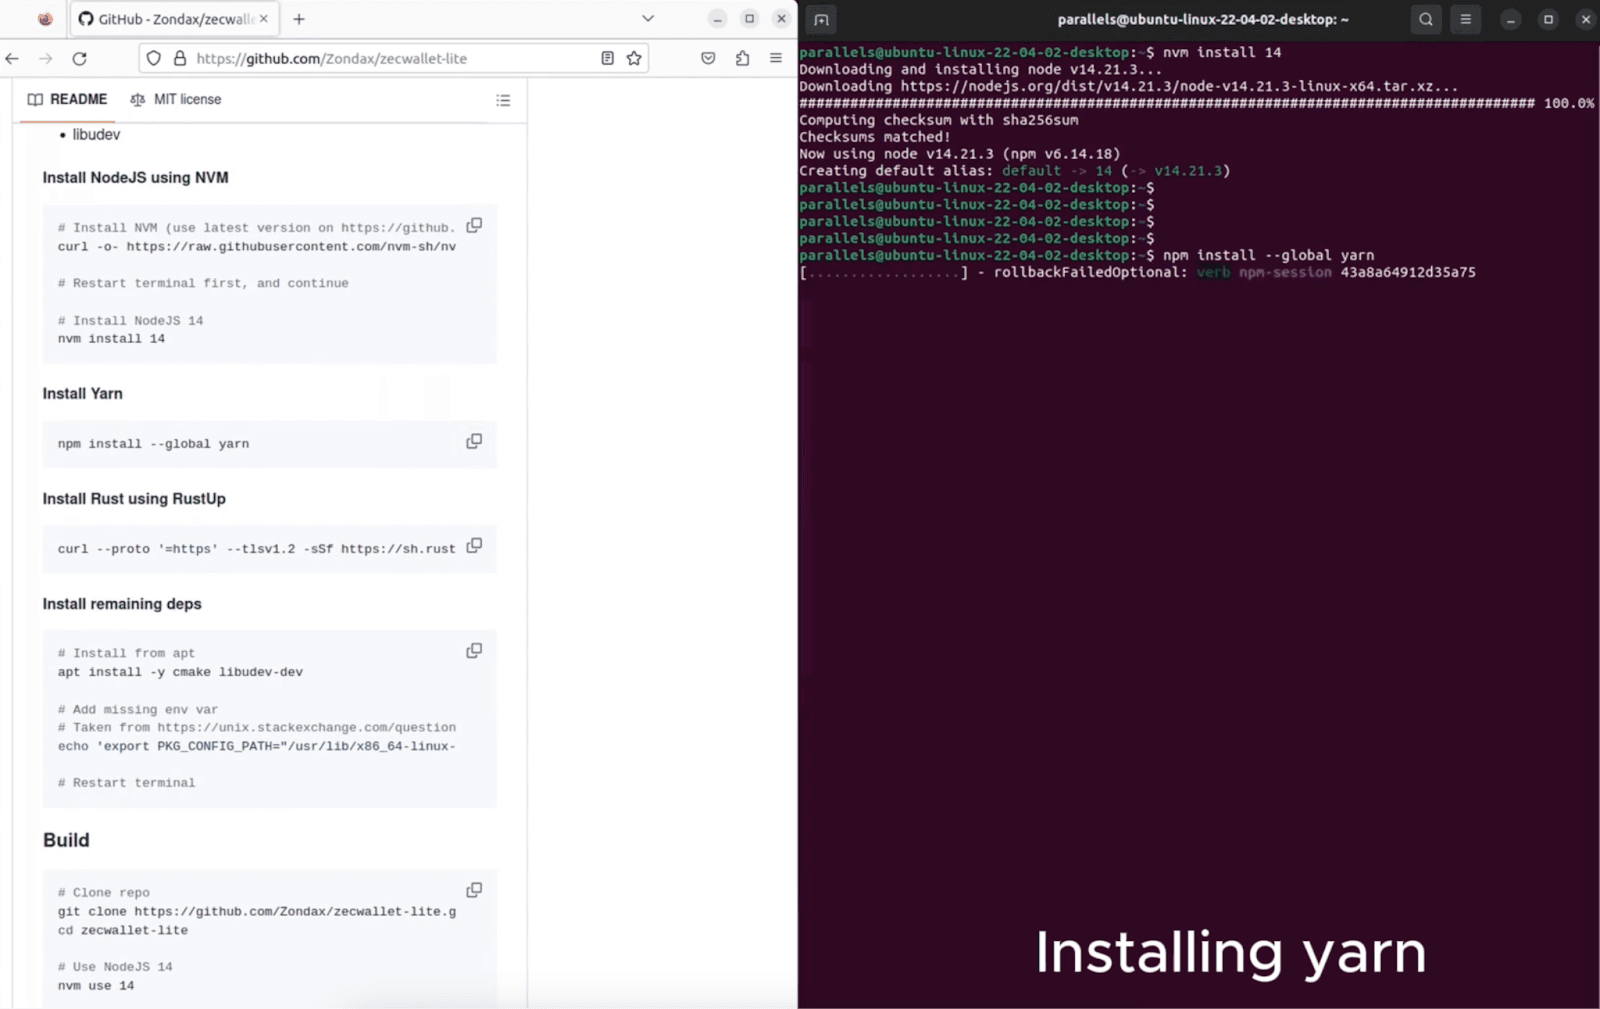Reload the GitHub page
Viewport: 1600px width, 1009px height.
pos(80,58)
